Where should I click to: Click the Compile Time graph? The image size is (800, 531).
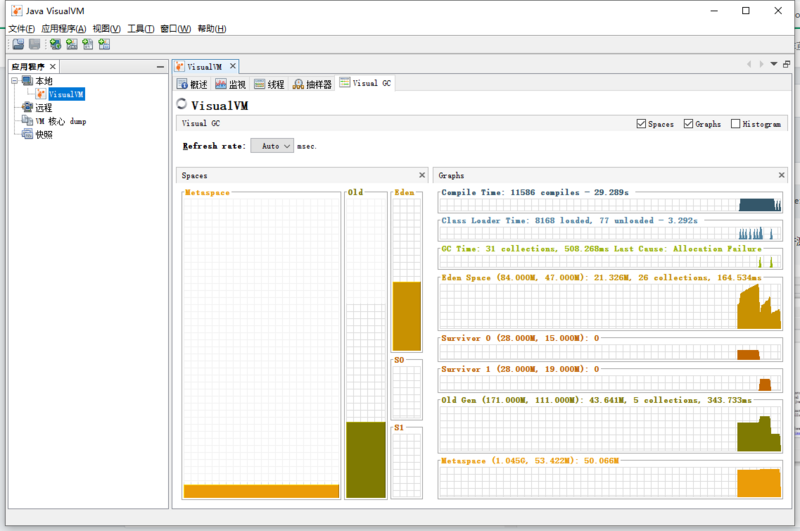[610, 205]
